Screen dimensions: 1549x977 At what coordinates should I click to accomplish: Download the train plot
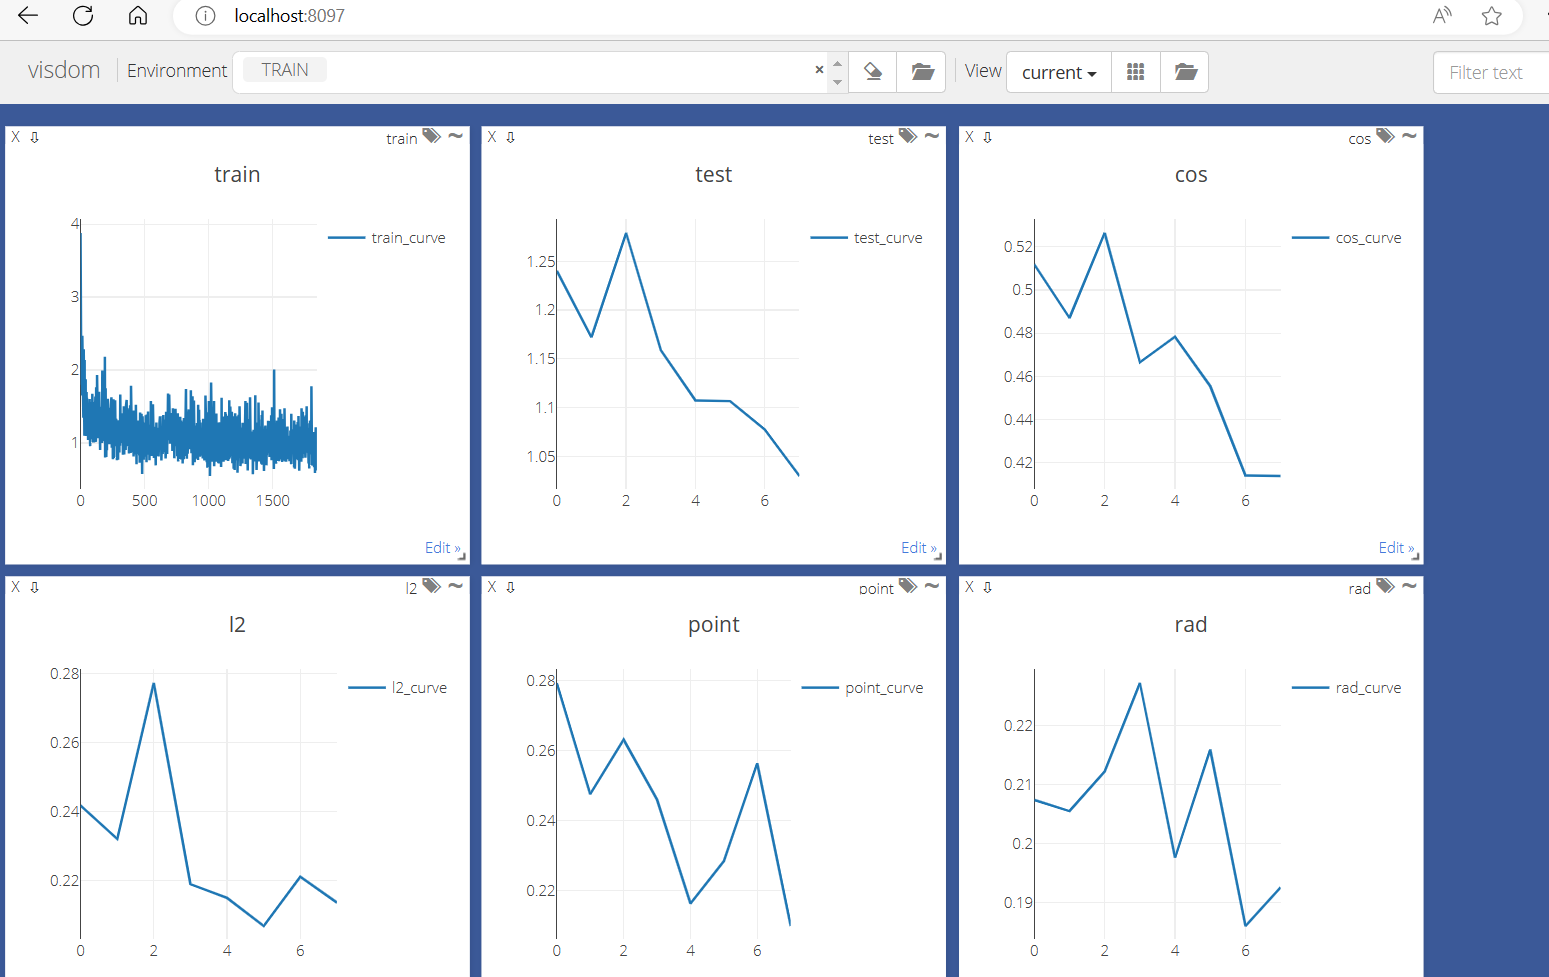coord(34,137)
